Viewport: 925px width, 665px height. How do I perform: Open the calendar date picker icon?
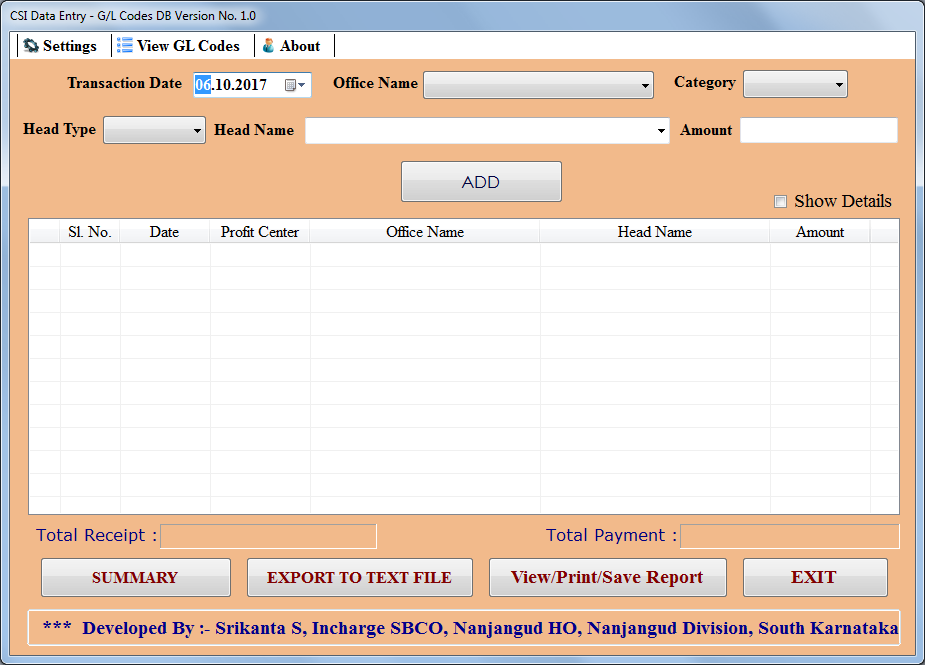pyautogui.click(x=291, y=84)
